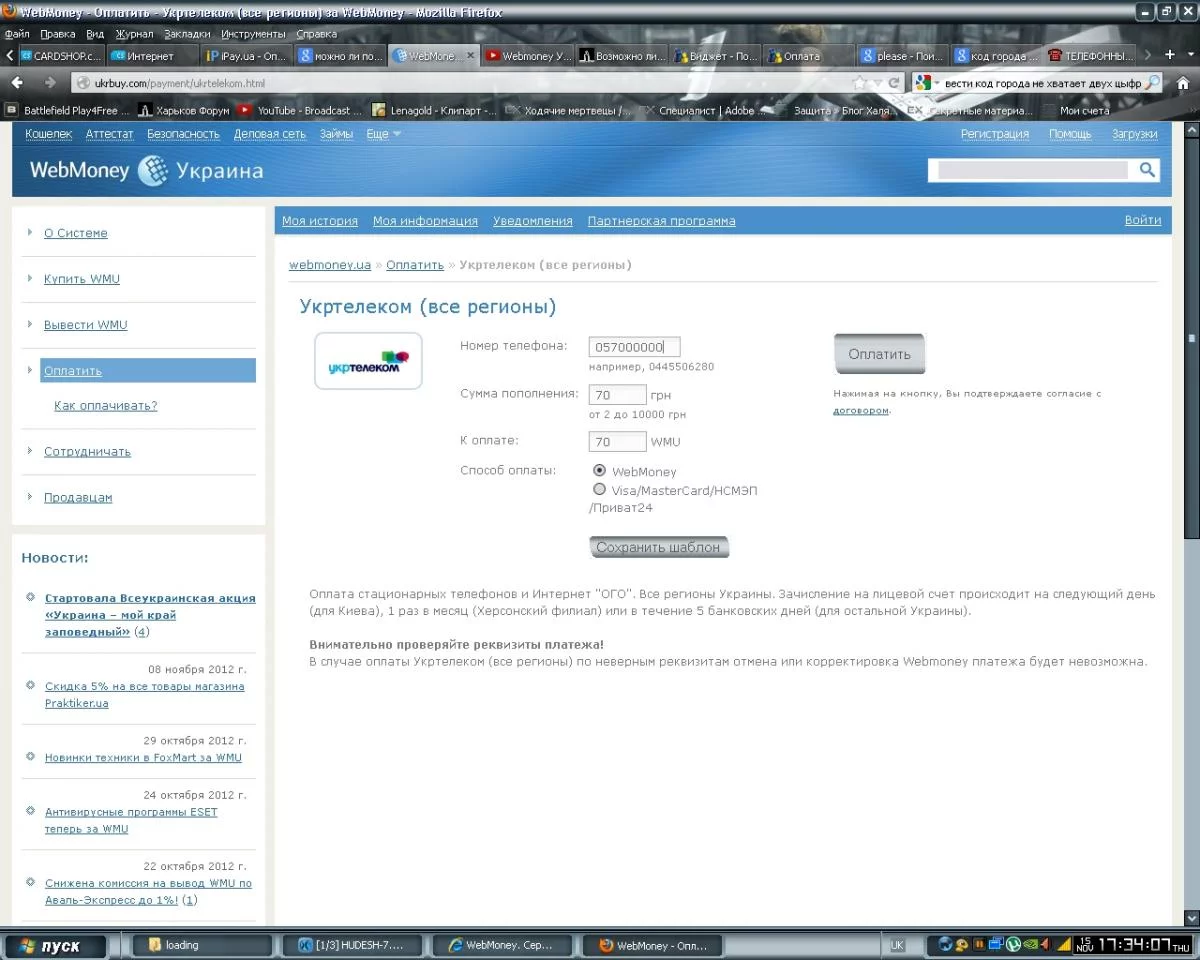This screenshot has width=1200, height=960.
Task: Open the Справка menu
Action: [316, 34]
